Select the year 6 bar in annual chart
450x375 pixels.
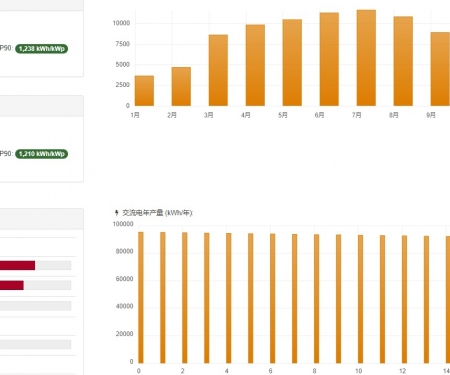[x=273, y=299]
